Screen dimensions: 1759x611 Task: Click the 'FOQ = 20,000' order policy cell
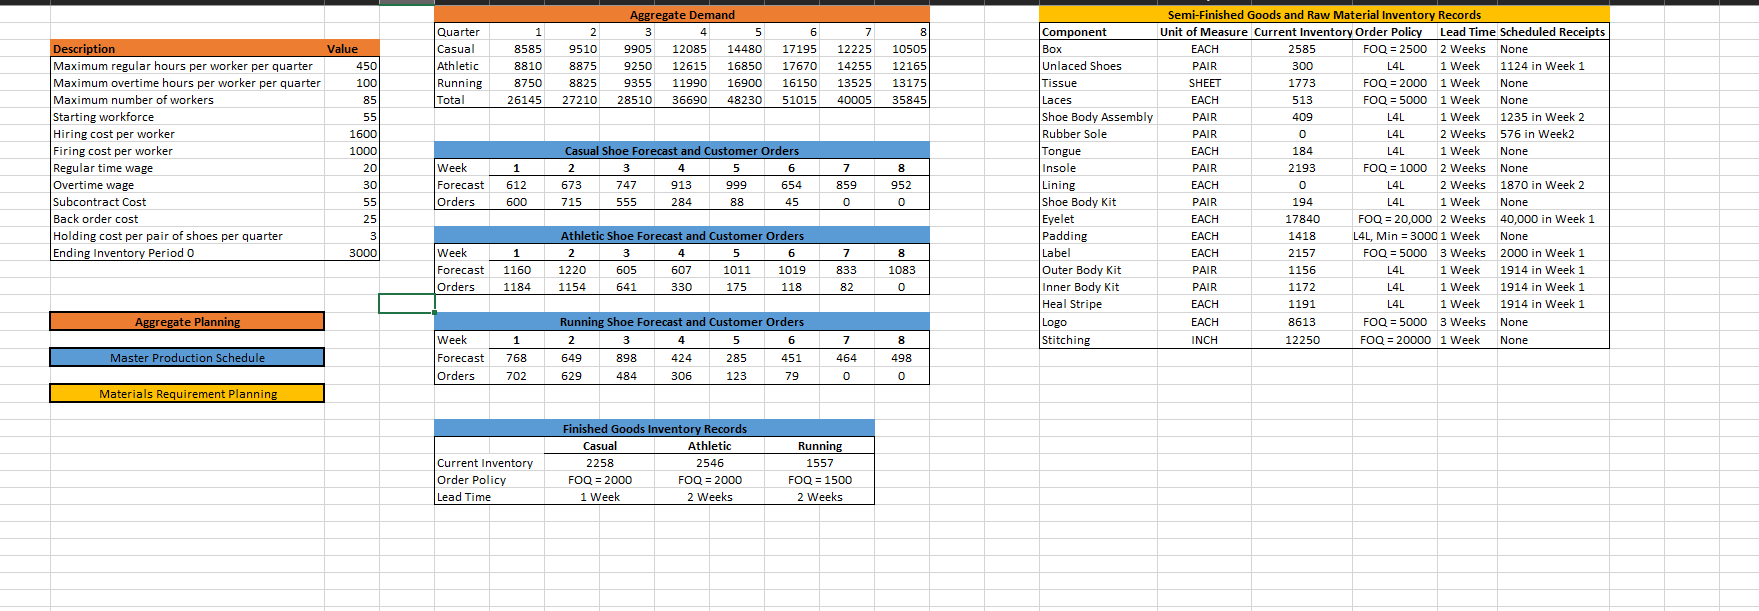1395,219
